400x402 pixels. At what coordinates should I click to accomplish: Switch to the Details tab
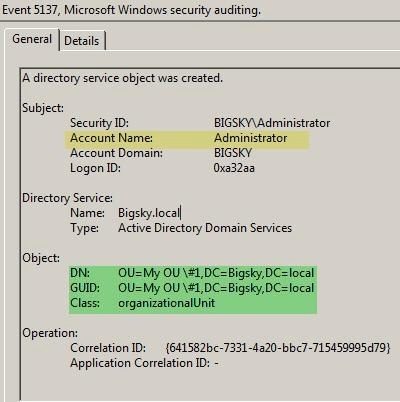82,41
